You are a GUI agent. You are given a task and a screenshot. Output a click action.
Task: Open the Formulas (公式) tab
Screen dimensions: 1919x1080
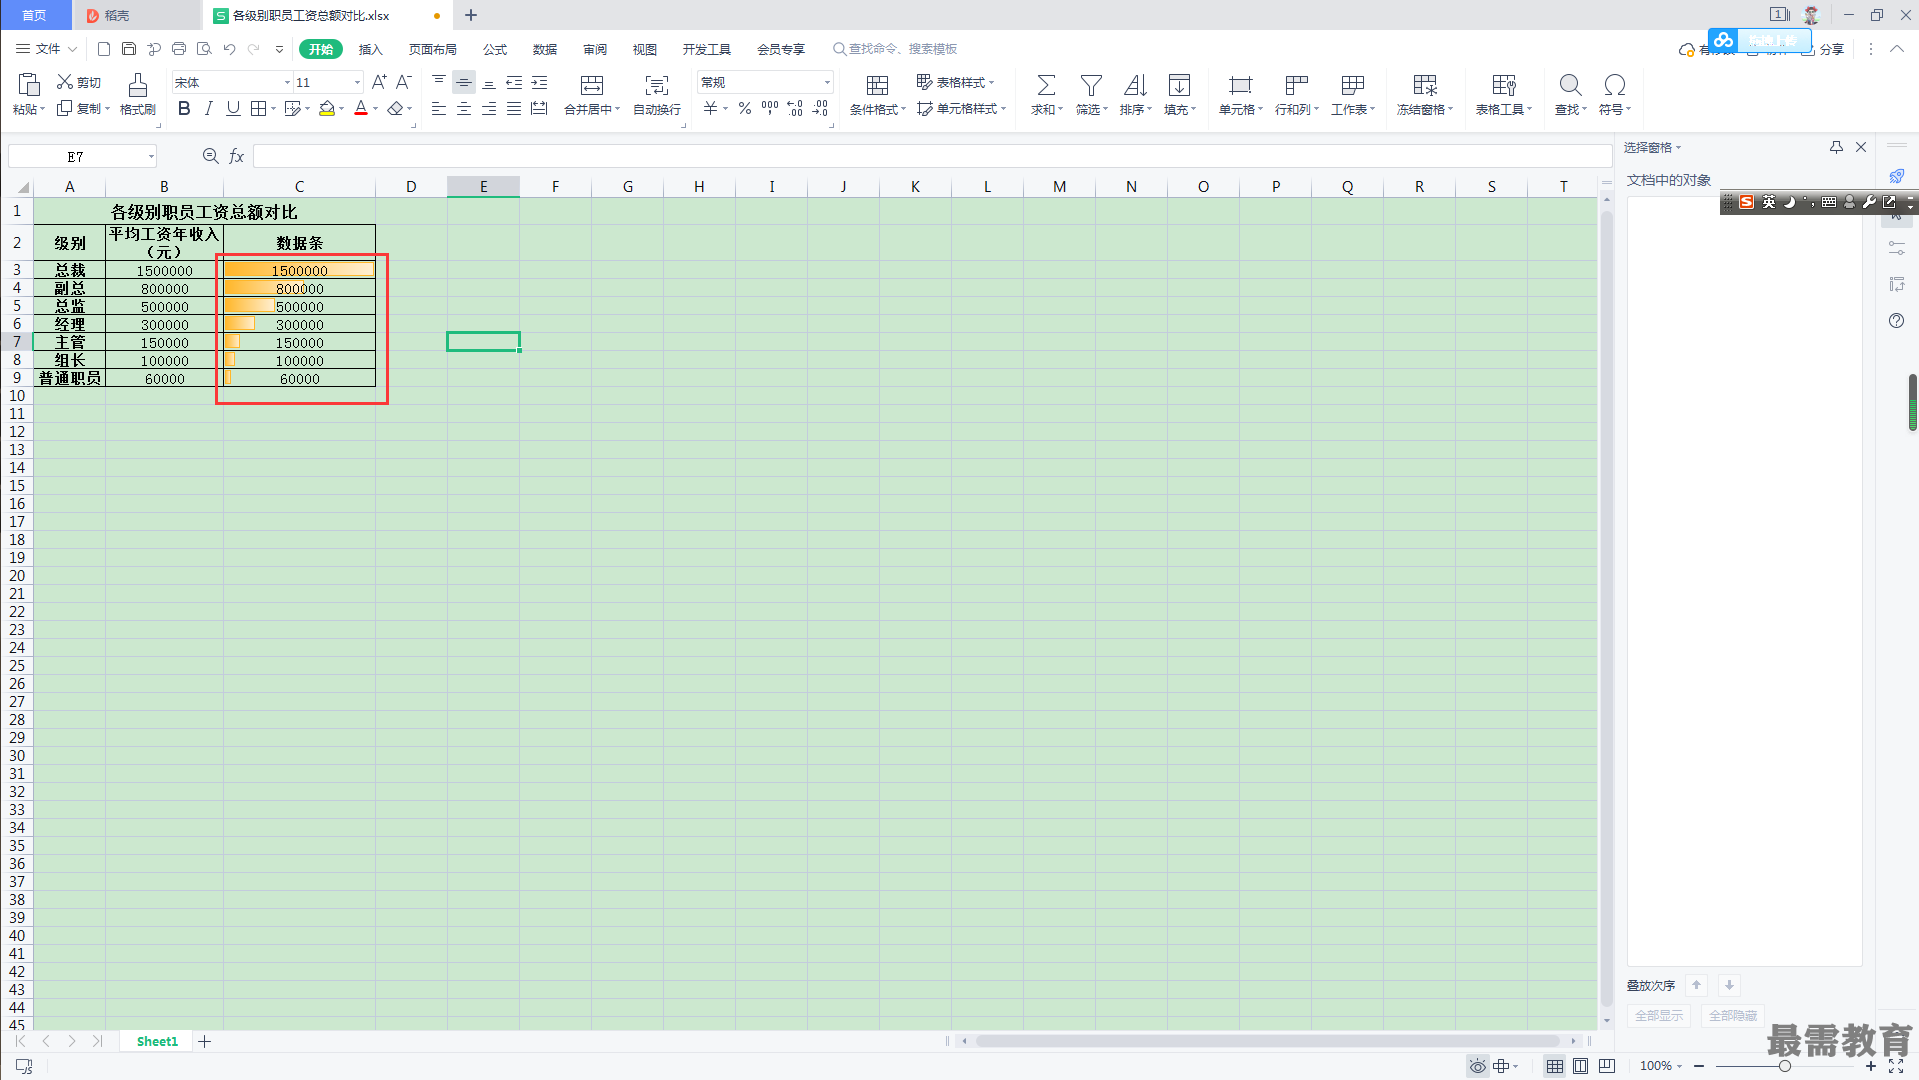pos(495,49)
